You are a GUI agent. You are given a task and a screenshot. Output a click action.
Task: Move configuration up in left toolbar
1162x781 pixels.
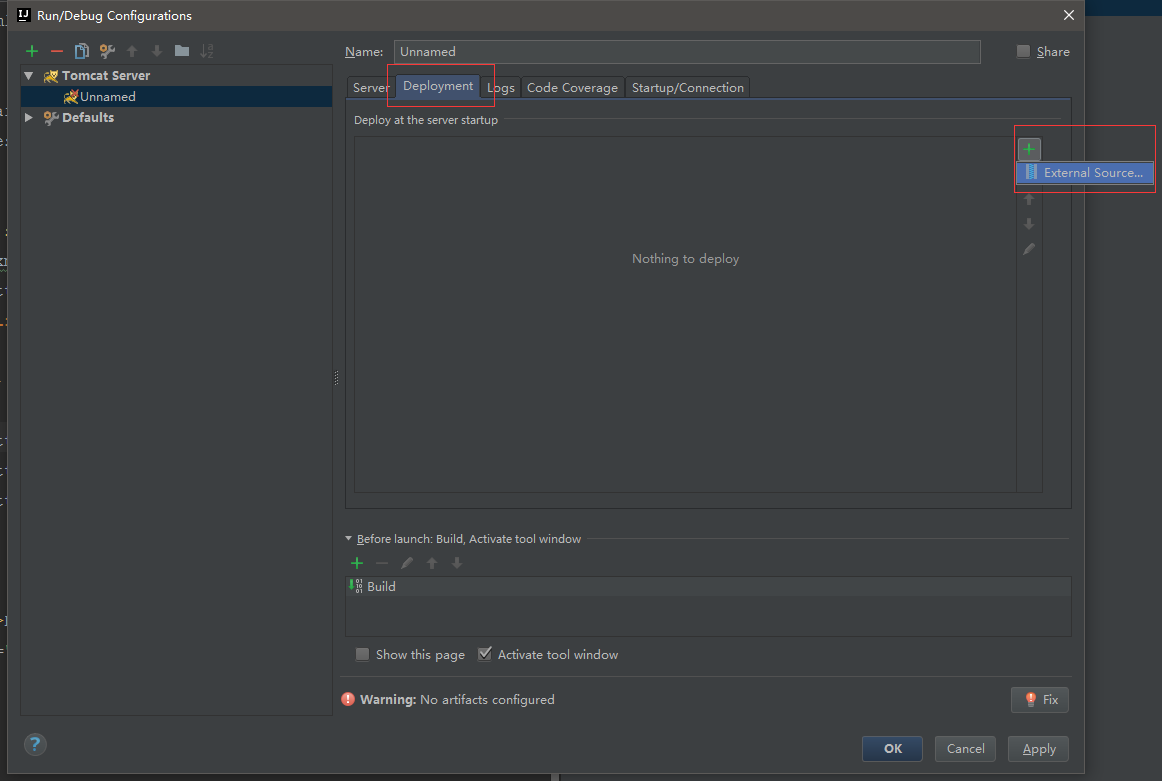pyautogui.click(x=132, y=51)
